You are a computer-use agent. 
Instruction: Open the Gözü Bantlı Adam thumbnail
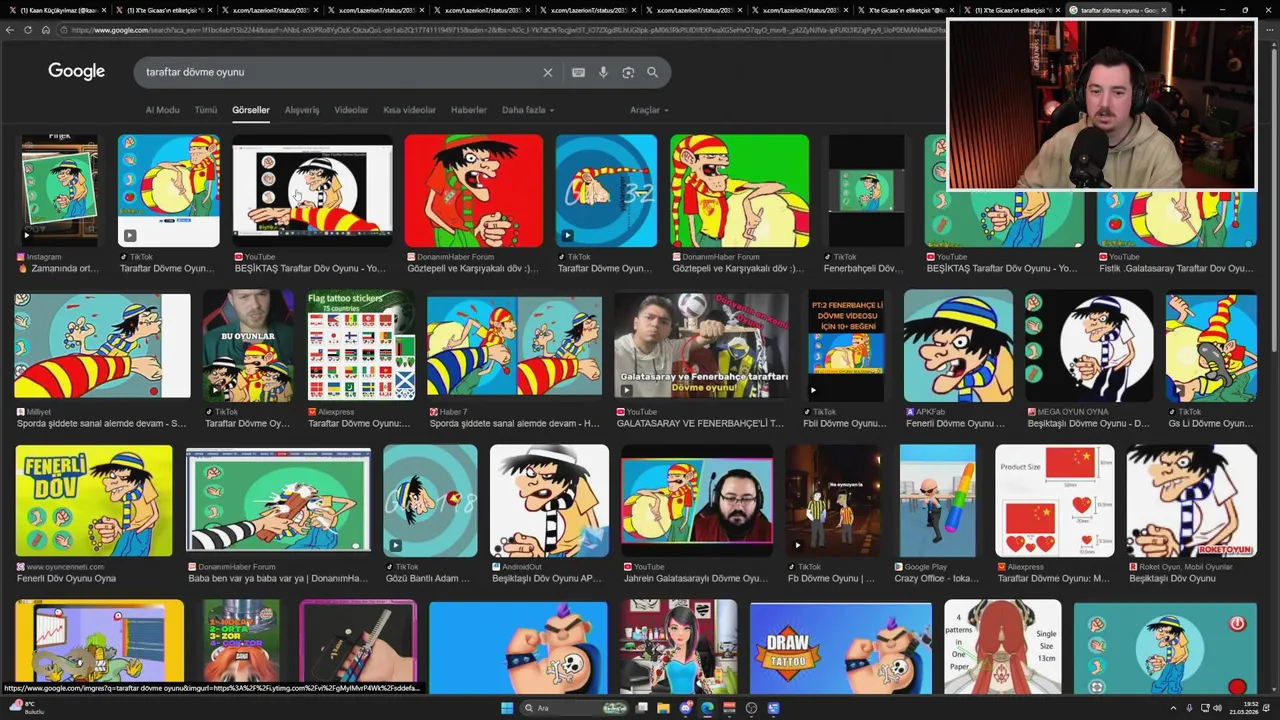pyautogui.click(x=430, y=501)
